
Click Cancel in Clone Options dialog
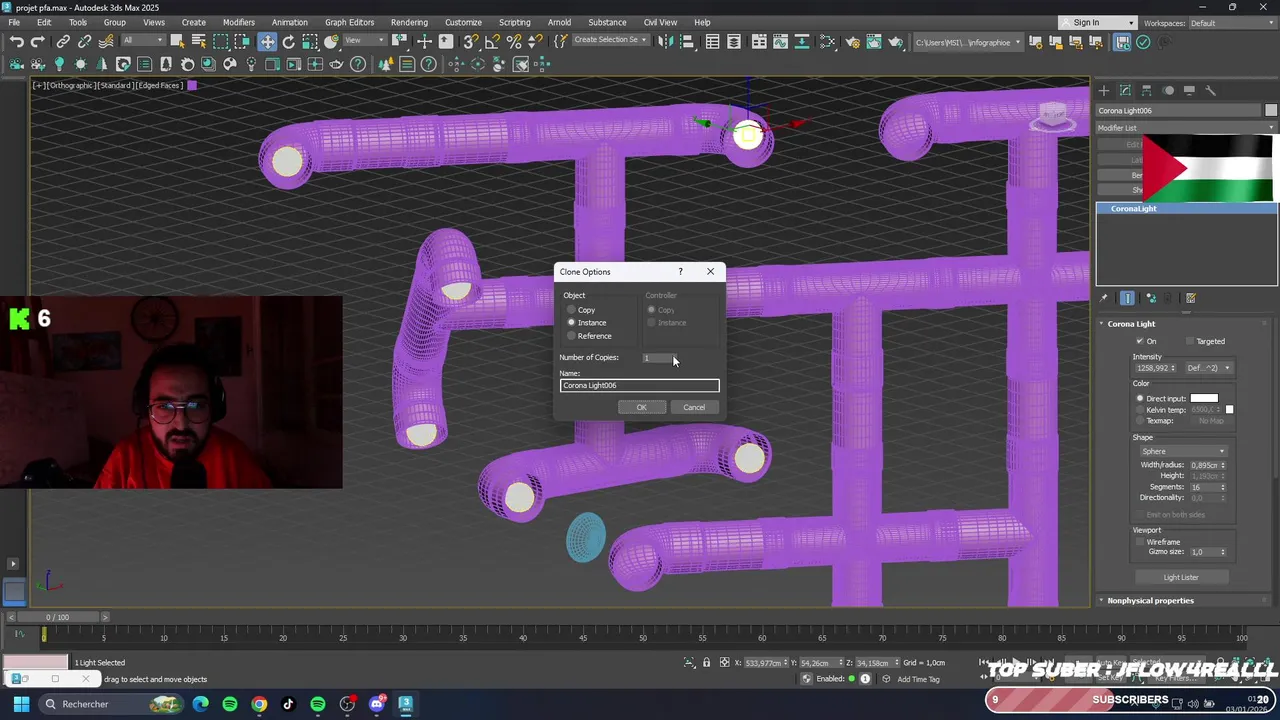[x=694, y=407]
